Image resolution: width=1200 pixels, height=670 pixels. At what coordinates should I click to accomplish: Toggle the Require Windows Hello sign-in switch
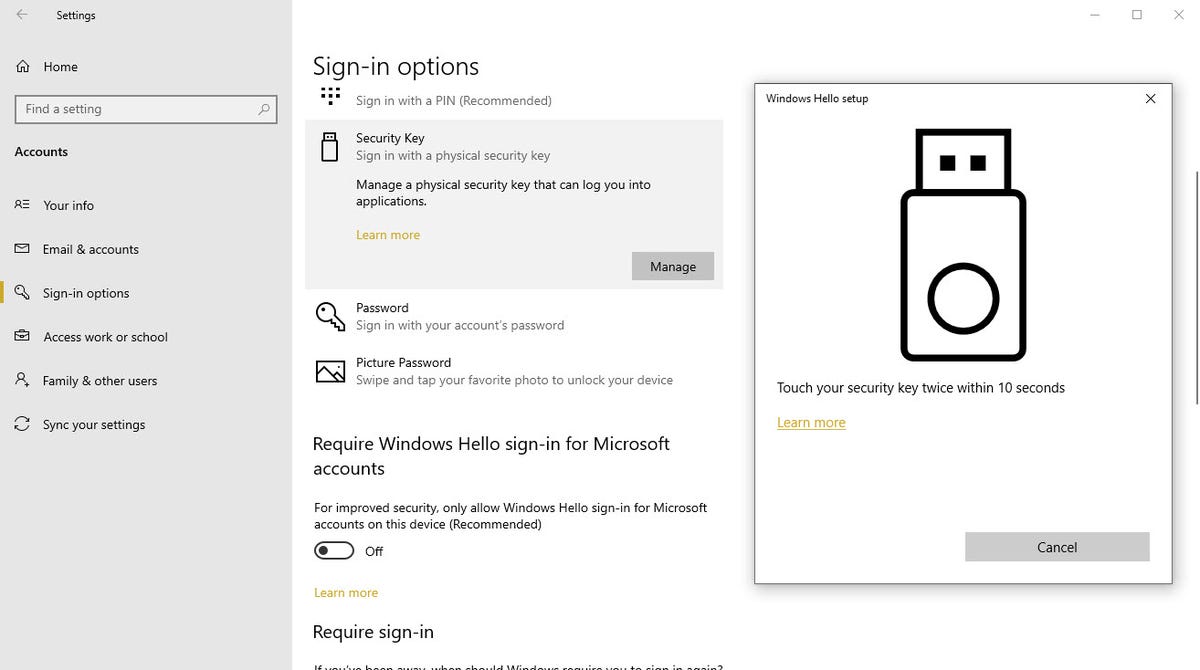click(334, 551)
